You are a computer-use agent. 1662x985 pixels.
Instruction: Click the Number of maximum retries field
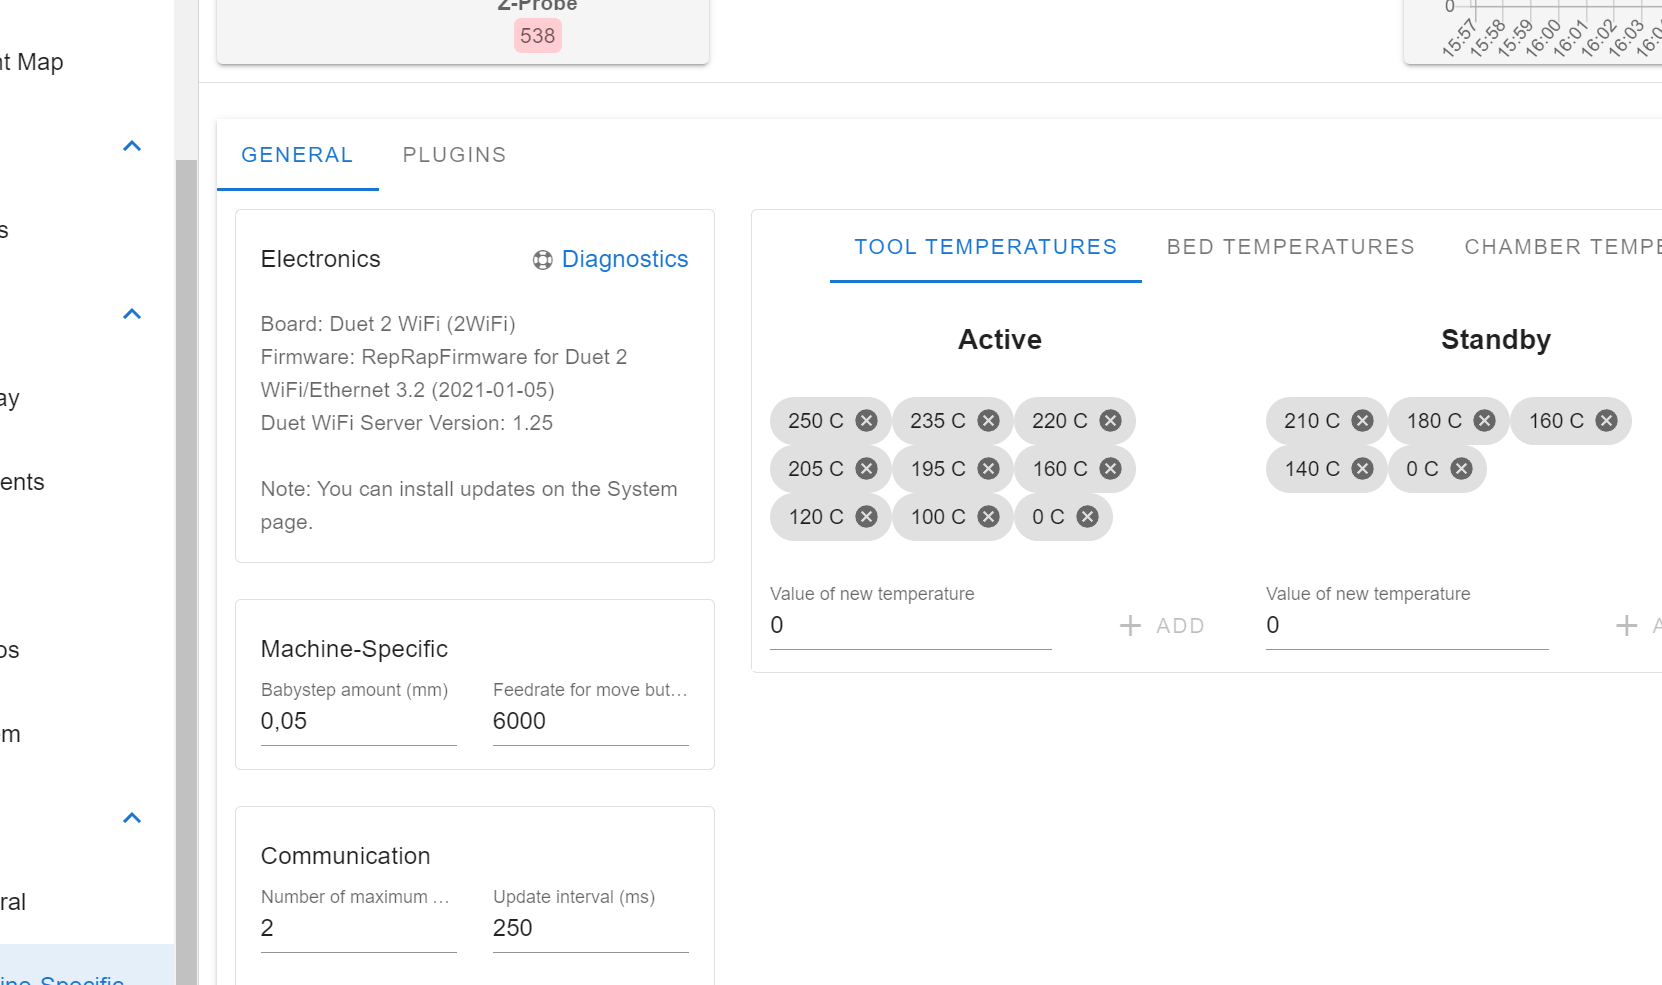click(x=359, y=929)
